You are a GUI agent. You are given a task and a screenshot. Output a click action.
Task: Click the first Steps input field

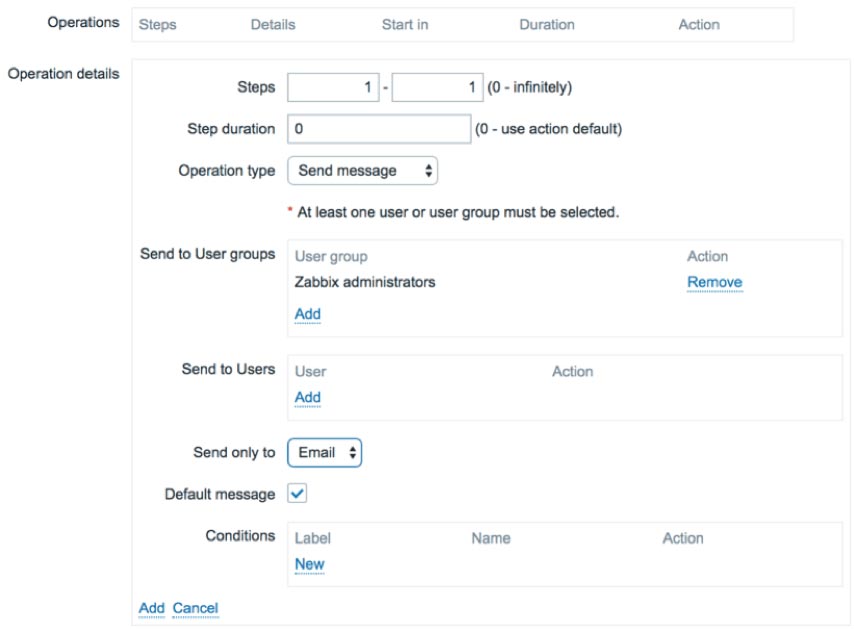pos(333,87)
